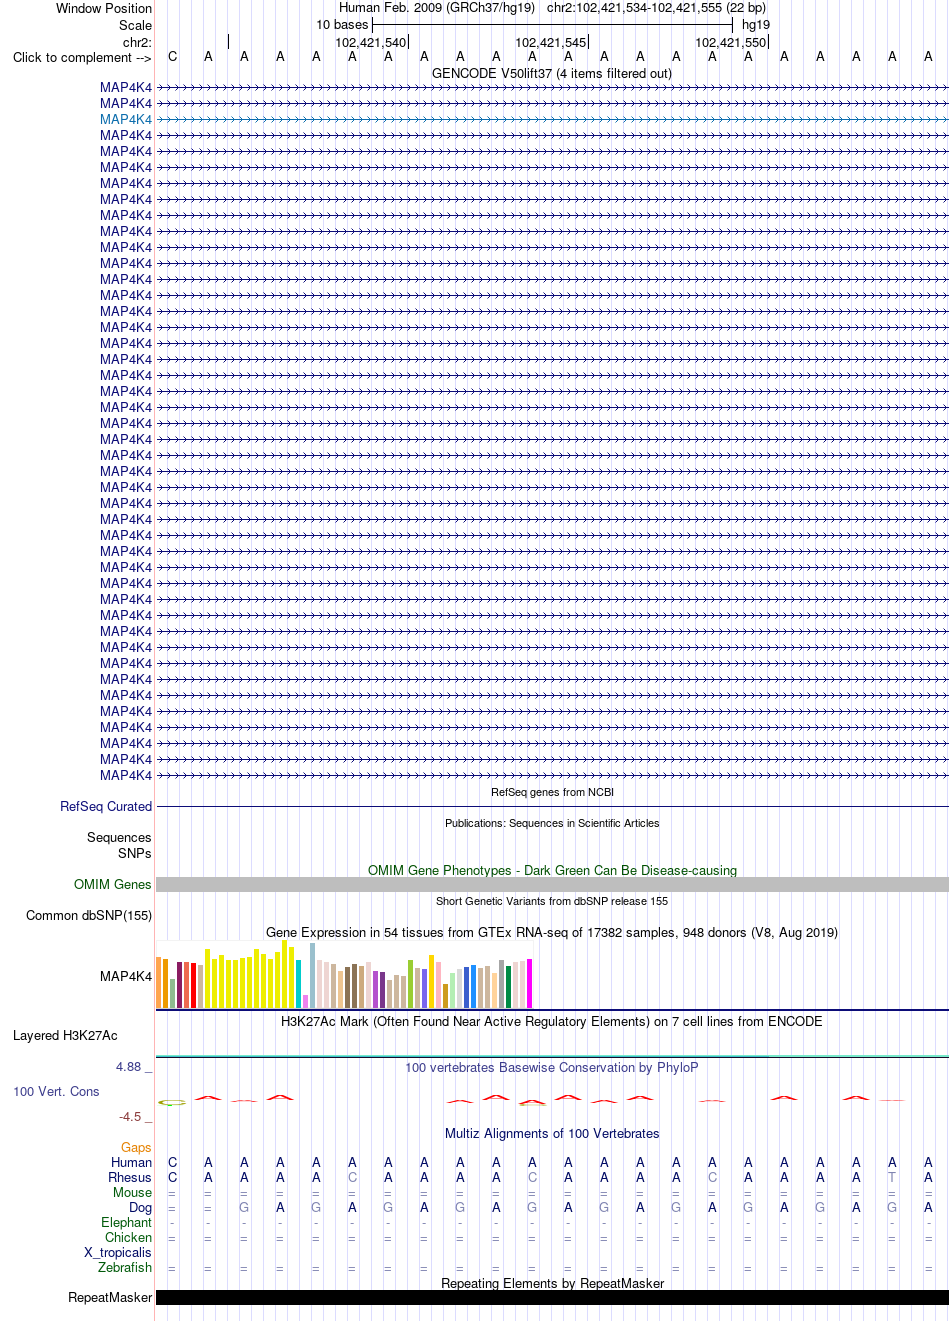Click 'Publications: Sequences in Scientific Articles' title
Image resolution: width=950 pixels, height=1321 pixels.
(x=552, y=823)
